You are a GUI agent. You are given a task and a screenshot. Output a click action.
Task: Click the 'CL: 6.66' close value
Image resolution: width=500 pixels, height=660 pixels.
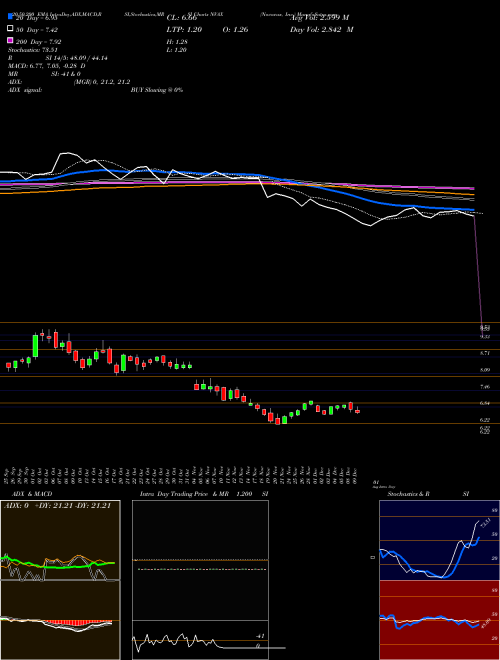(182, 18)
